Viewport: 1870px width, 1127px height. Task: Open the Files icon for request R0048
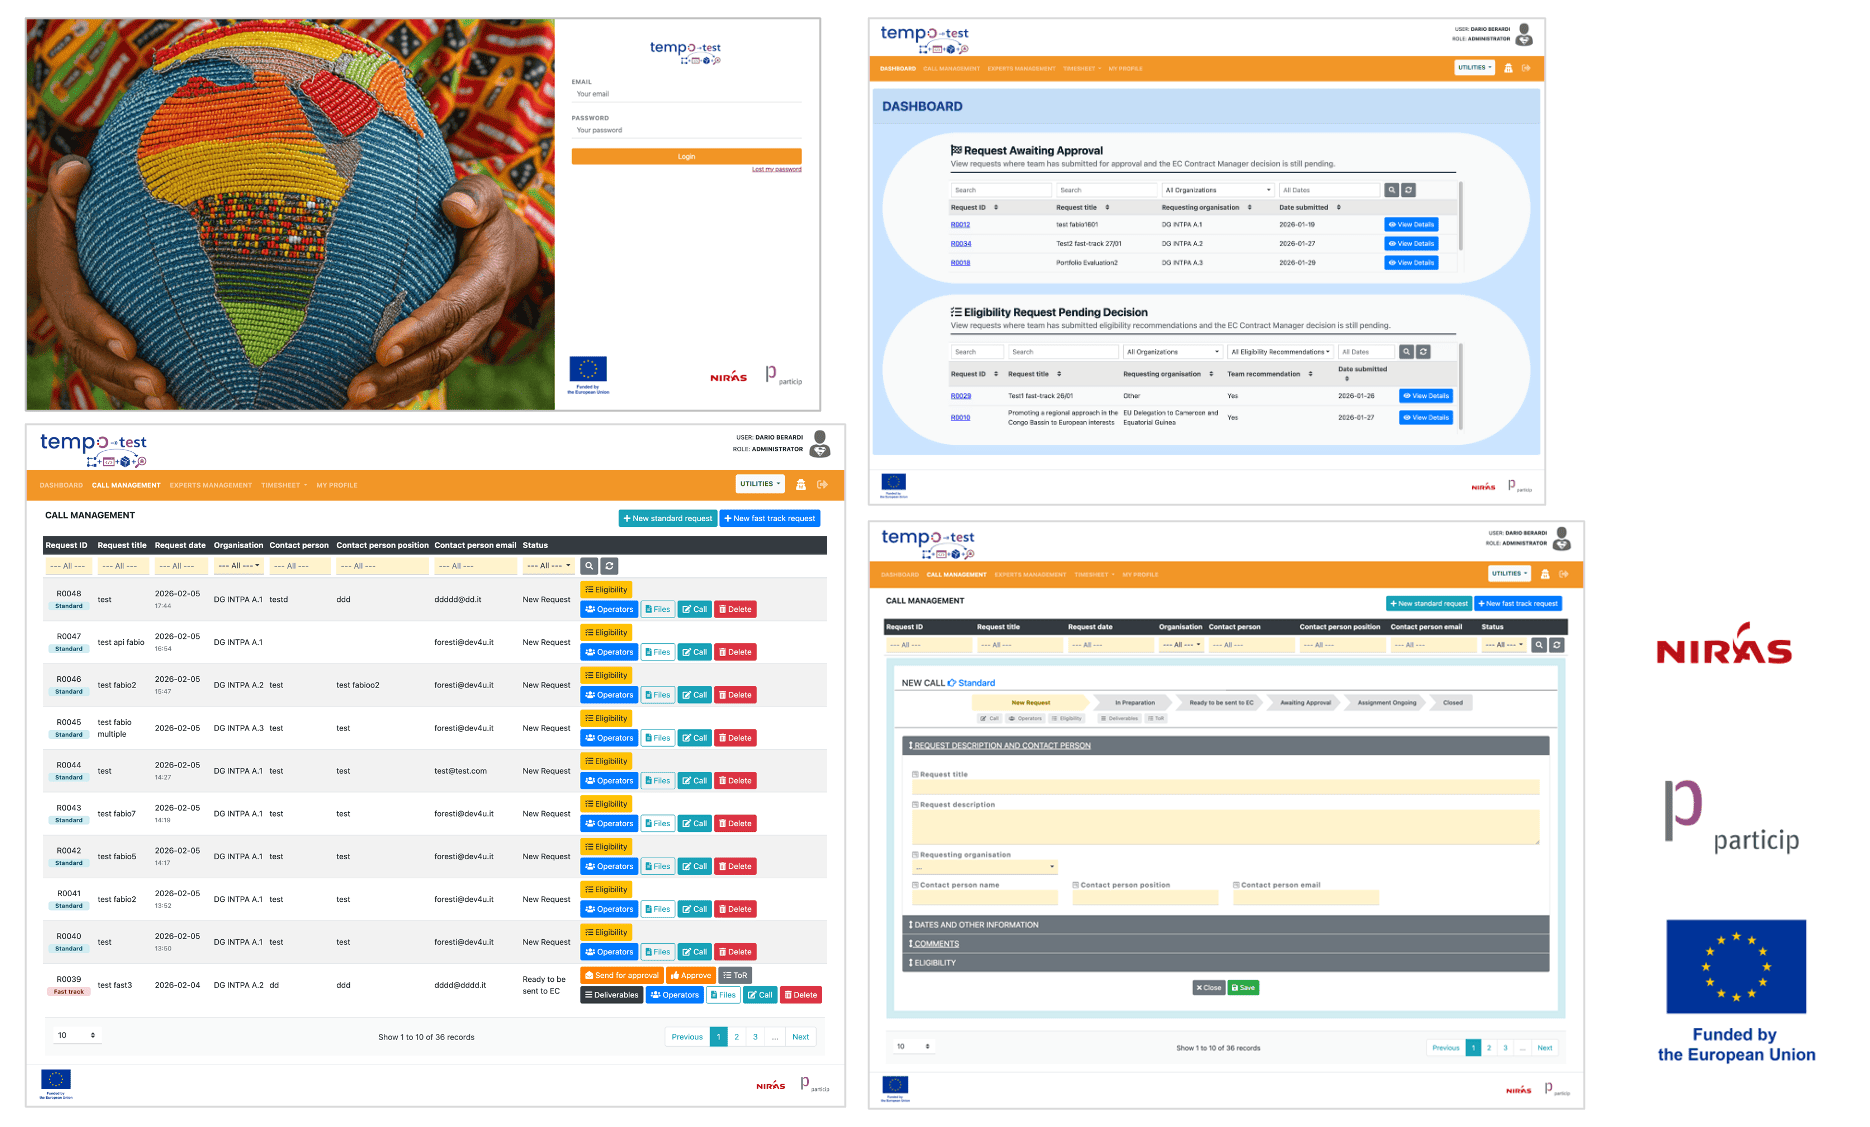(658, 609)
